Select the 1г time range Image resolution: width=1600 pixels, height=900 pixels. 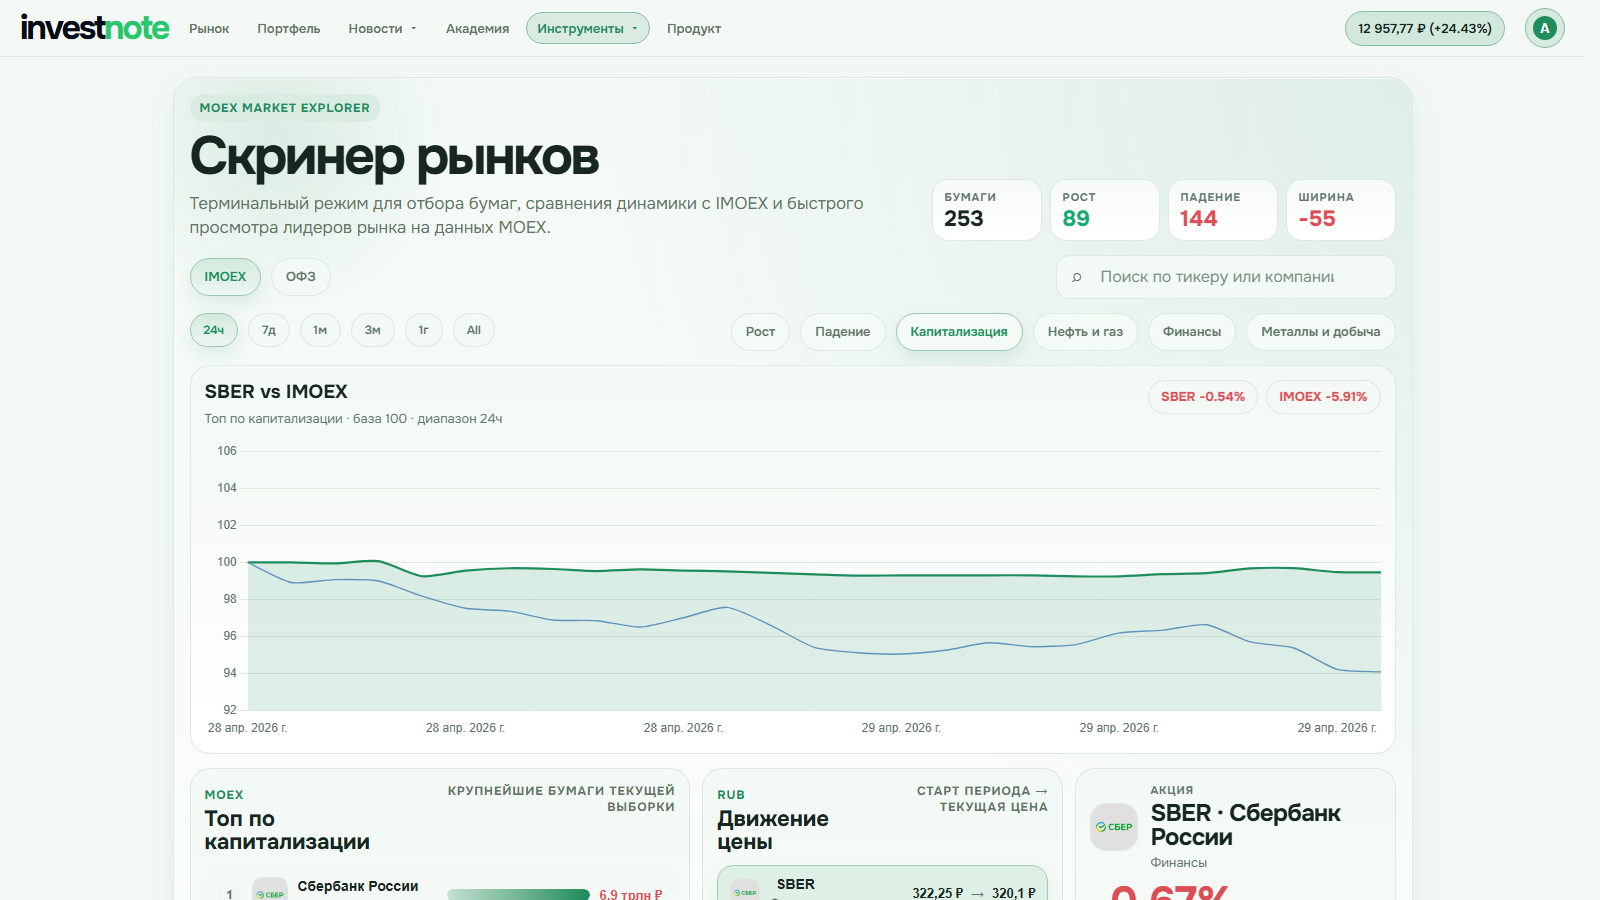(x=424, y=330)
